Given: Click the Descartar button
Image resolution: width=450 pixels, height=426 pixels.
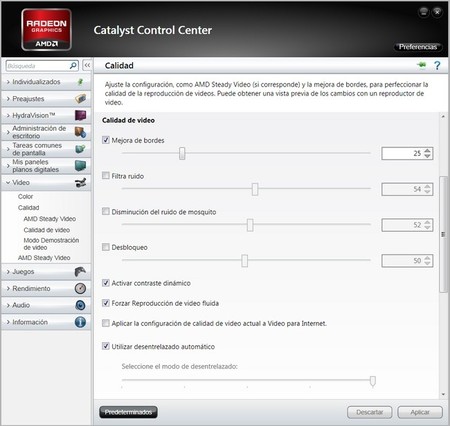Looking at the screenshot, I should coord(370,412).
